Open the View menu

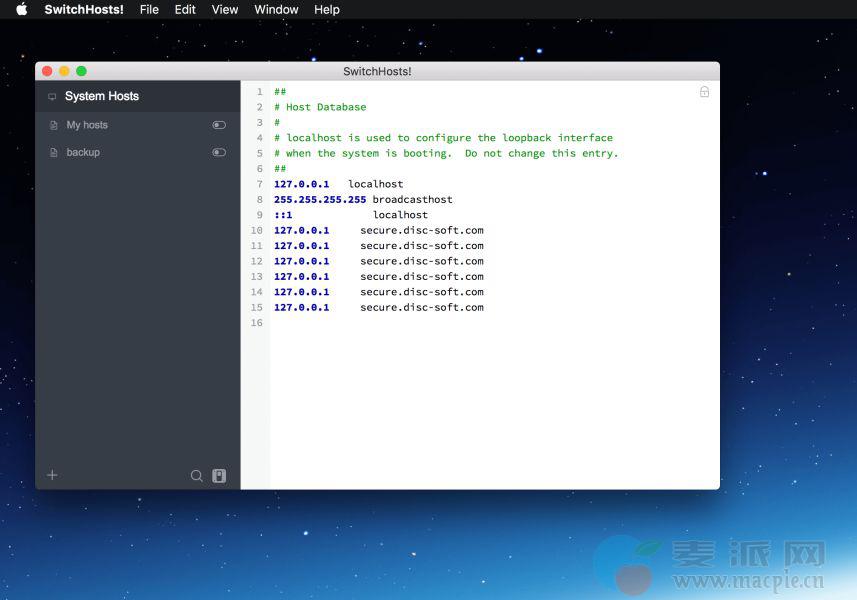click(225, 9)
